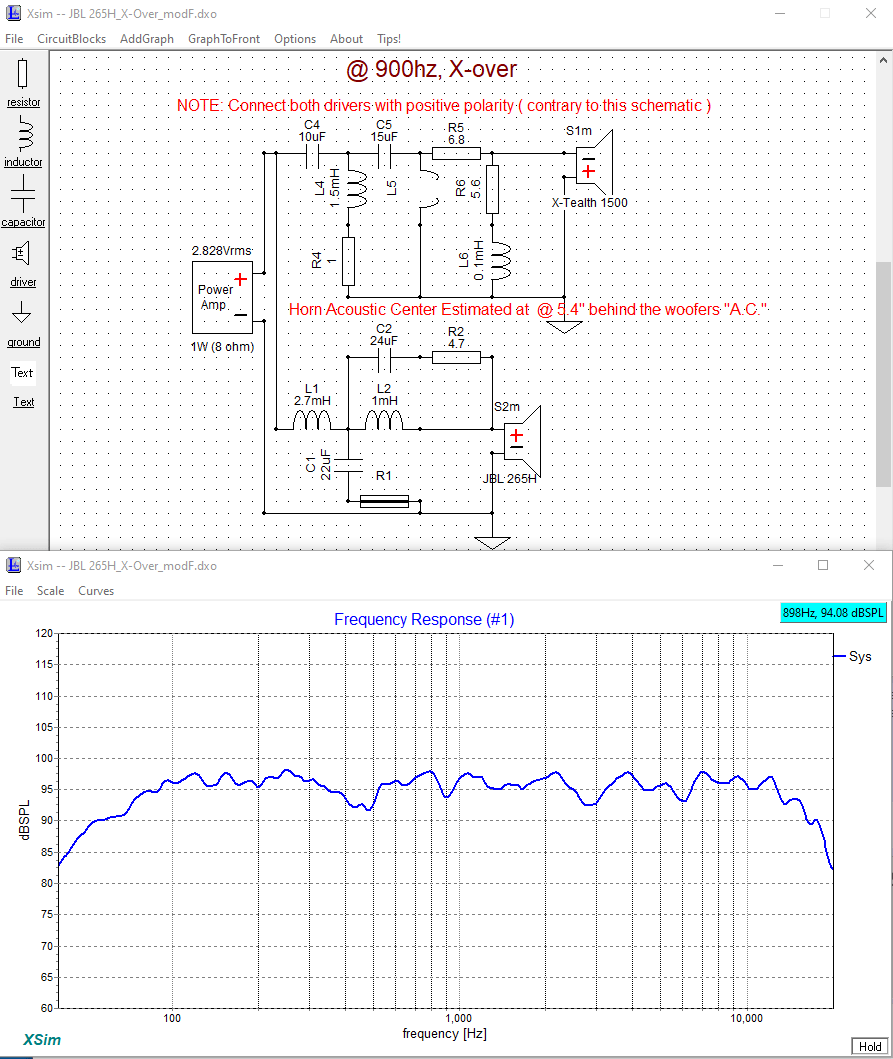893x1059 pixels.
Task: Click the Xsim app icon in graph window titlebar
Action: pos(13,565)
